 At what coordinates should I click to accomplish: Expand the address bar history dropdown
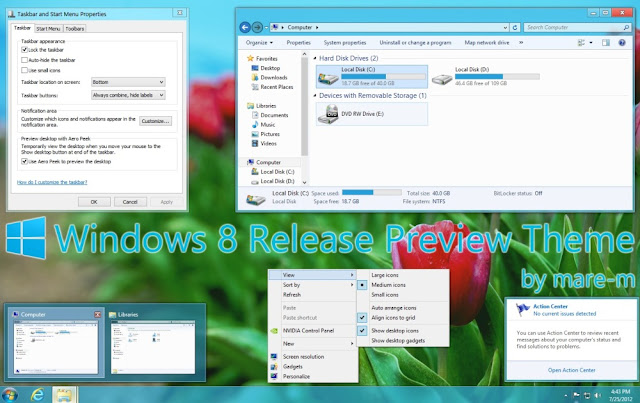[x=505, y=27]
